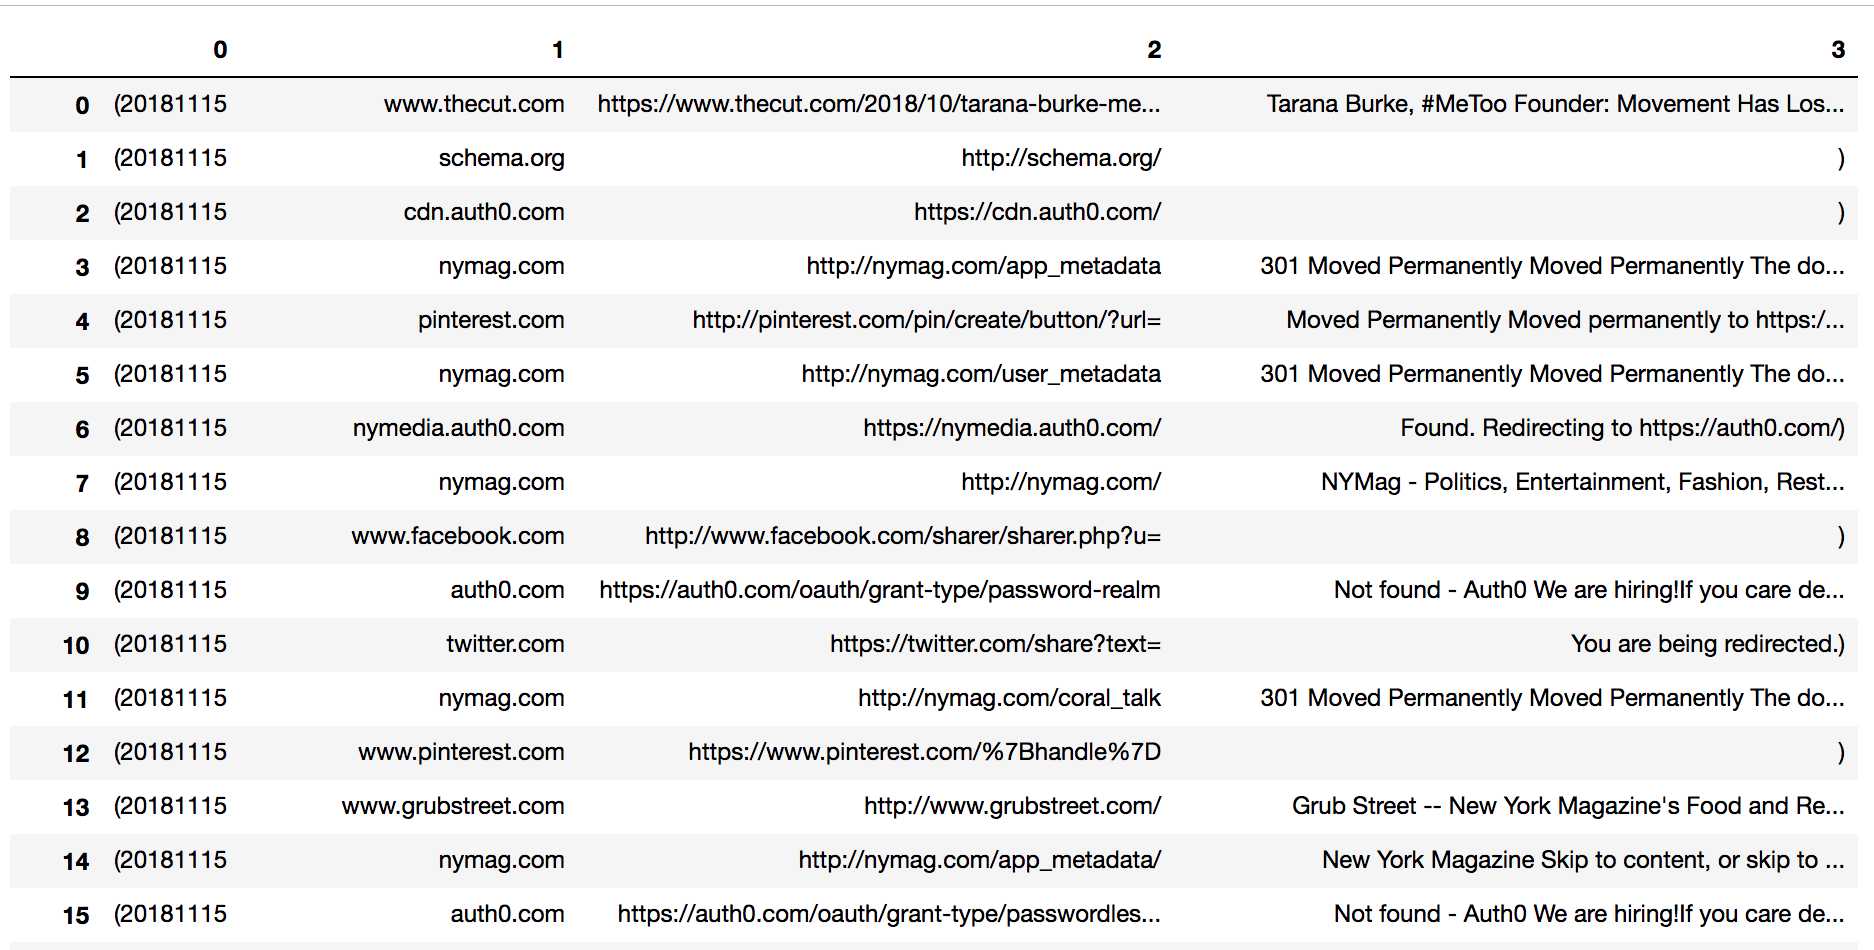Click column header 0
Viewport: 1874px width, 950px height.
click(219, 50)
